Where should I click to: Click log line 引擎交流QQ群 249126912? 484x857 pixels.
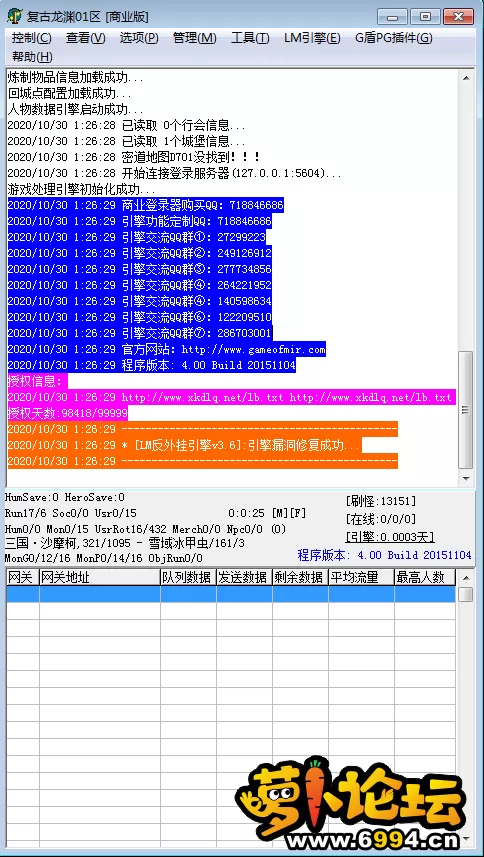[x=139, y=254]
